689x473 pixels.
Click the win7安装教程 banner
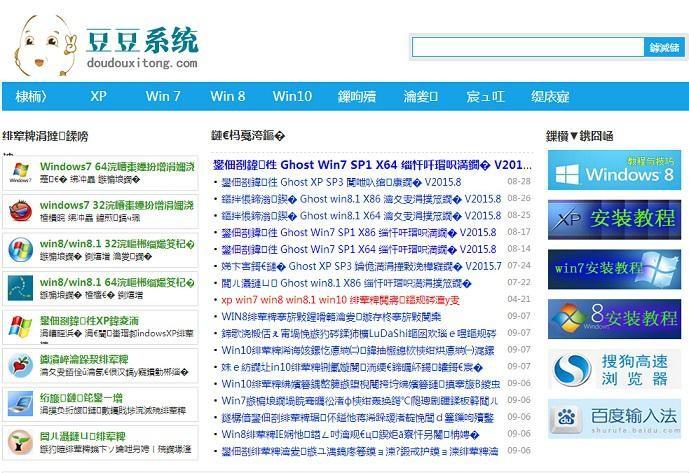tap(614, 269)
